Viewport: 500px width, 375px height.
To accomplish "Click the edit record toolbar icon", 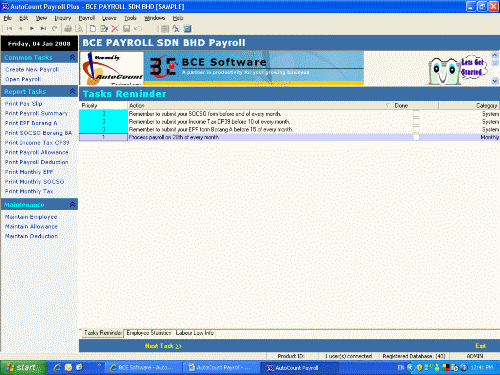I will (x=104, y=29).
